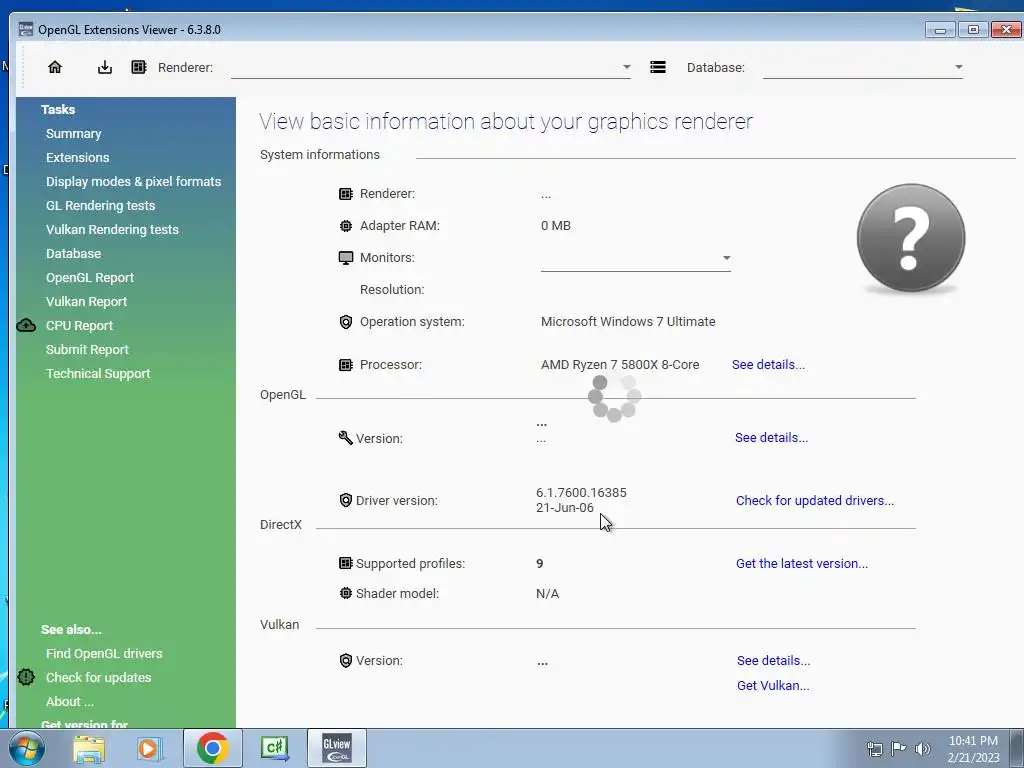Open File Explorer from taskbar
This screenshot has width=1024, height=768.
tap(88, 748)
